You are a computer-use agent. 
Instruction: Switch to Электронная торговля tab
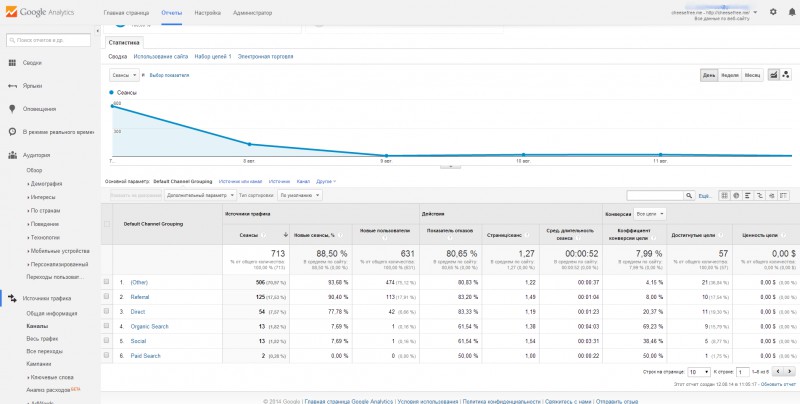[x=265, y=57]
